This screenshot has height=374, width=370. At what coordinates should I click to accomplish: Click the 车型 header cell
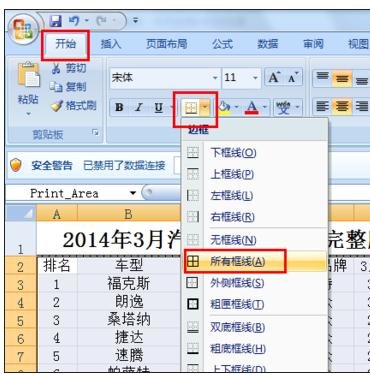[129, 265]
